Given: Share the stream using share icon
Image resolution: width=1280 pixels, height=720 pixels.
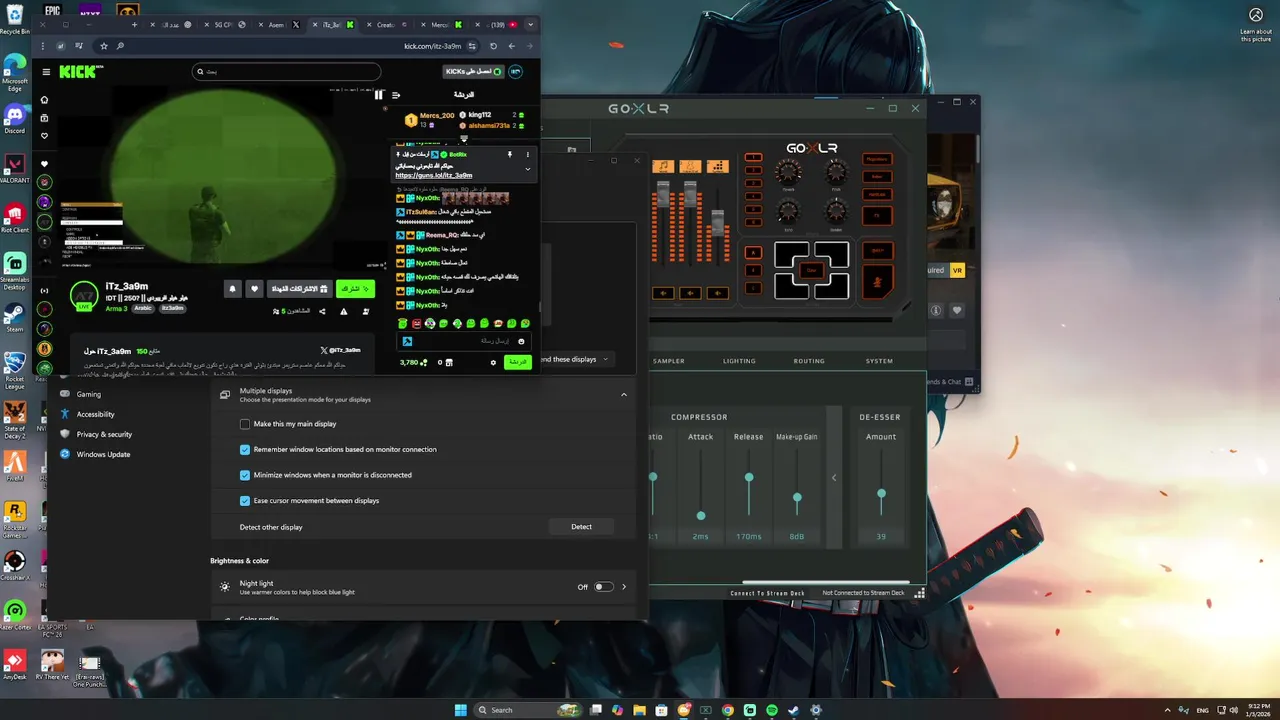Looking at the screenshot, I should tap(322, 311).
